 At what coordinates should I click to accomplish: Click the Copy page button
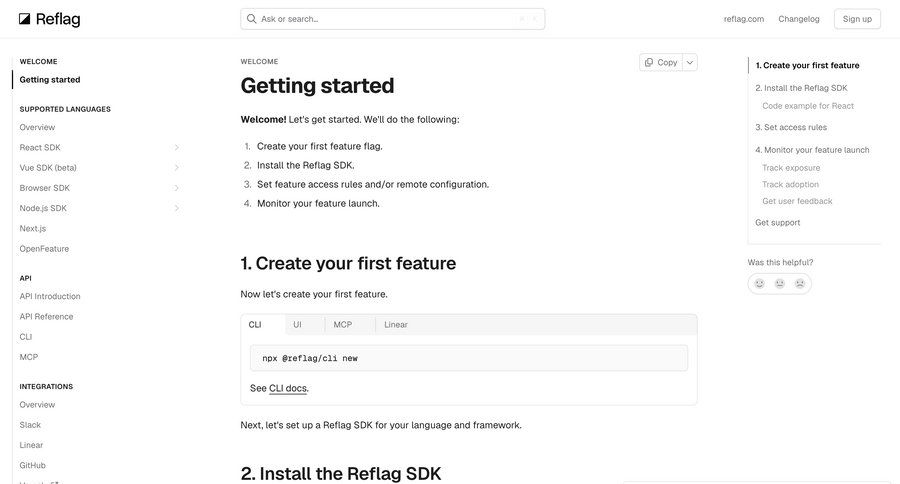click(661, 62)
